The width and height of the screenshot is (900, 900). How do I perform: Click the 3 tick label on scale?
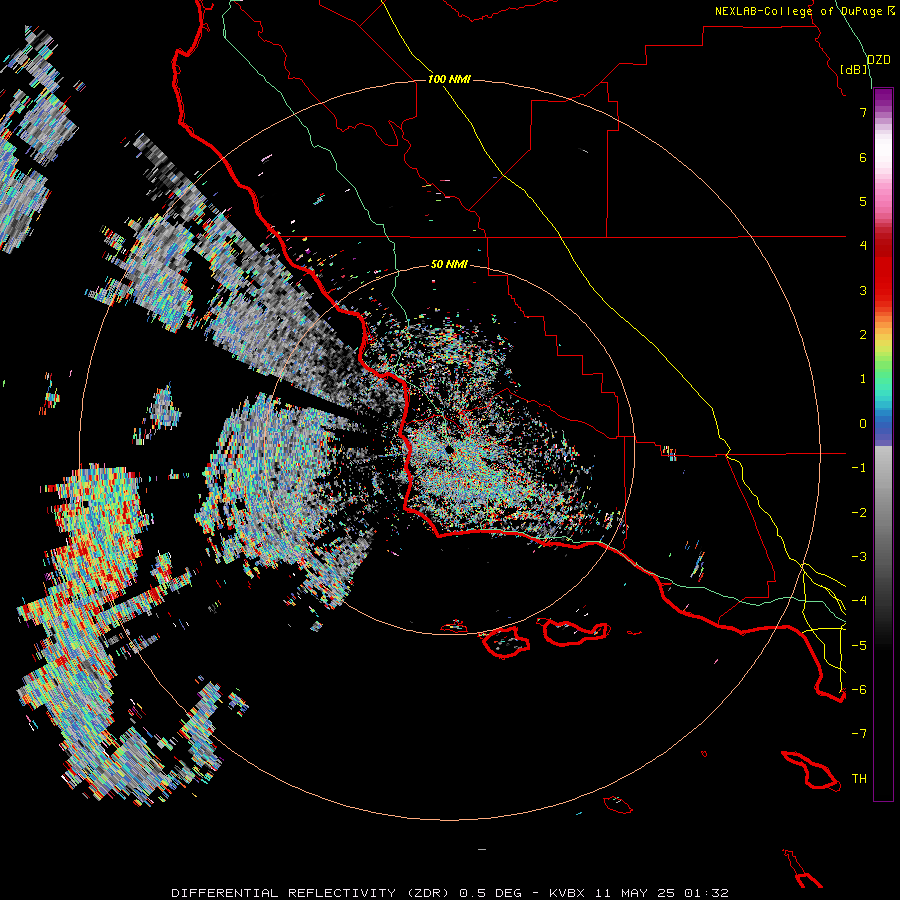863,290
